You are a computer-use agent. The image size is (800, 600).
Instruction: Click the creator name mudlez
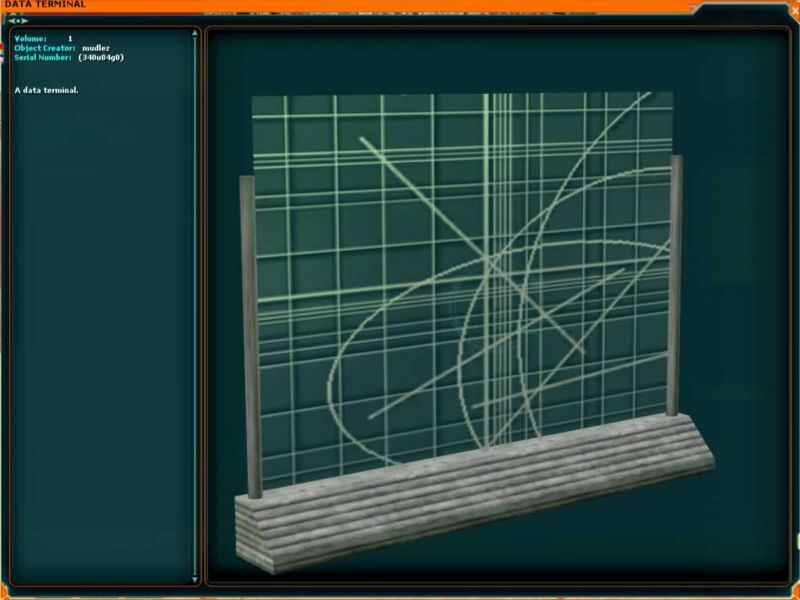tap(96, 48)
